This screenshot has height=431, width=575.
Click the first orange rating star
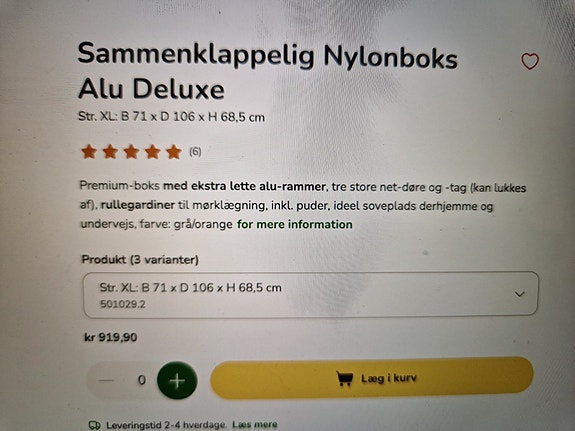point(89,151)
